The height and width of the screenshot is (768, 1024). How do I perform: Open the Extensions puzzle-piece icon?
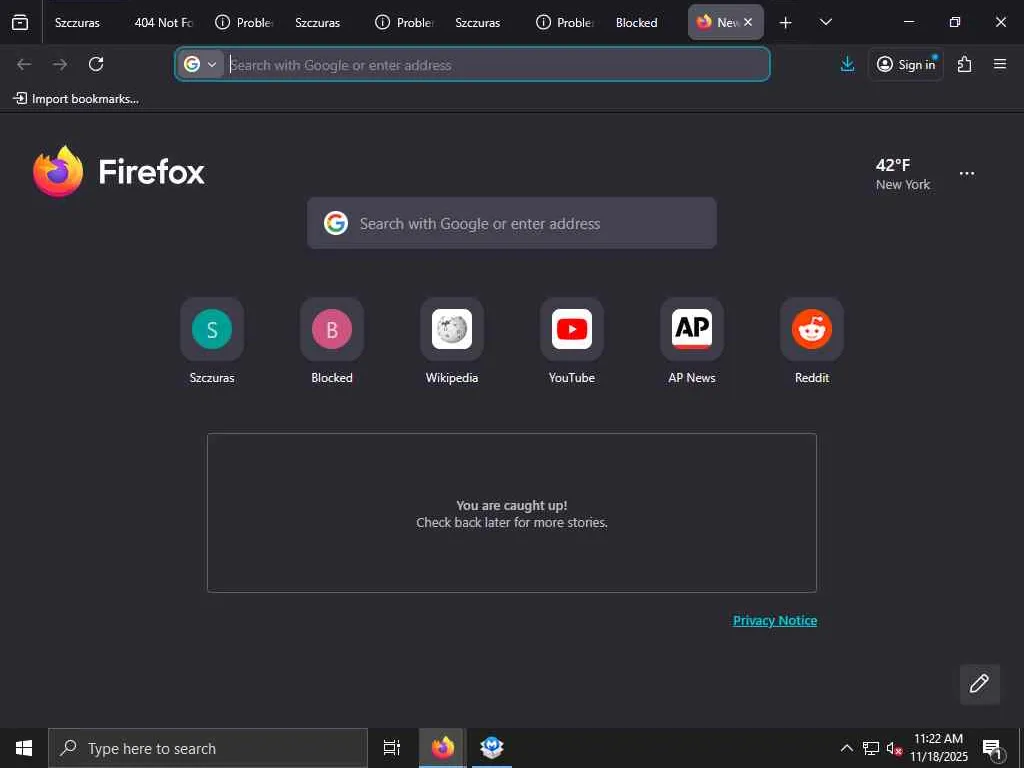[x=965, y=64]
